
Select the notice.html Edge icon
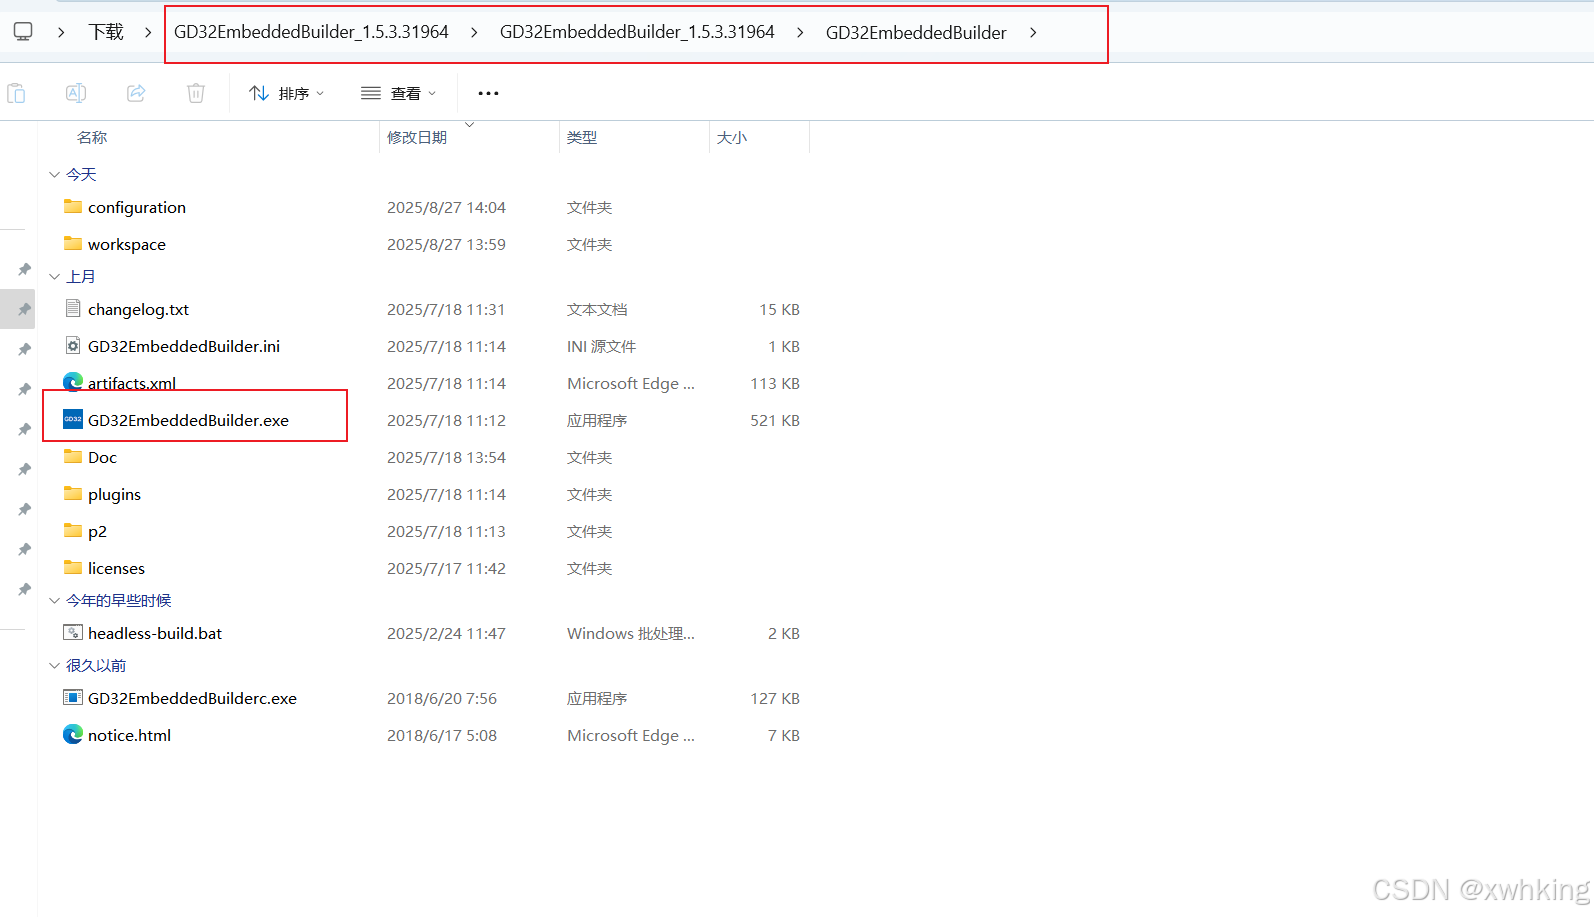tap(73, 735)
